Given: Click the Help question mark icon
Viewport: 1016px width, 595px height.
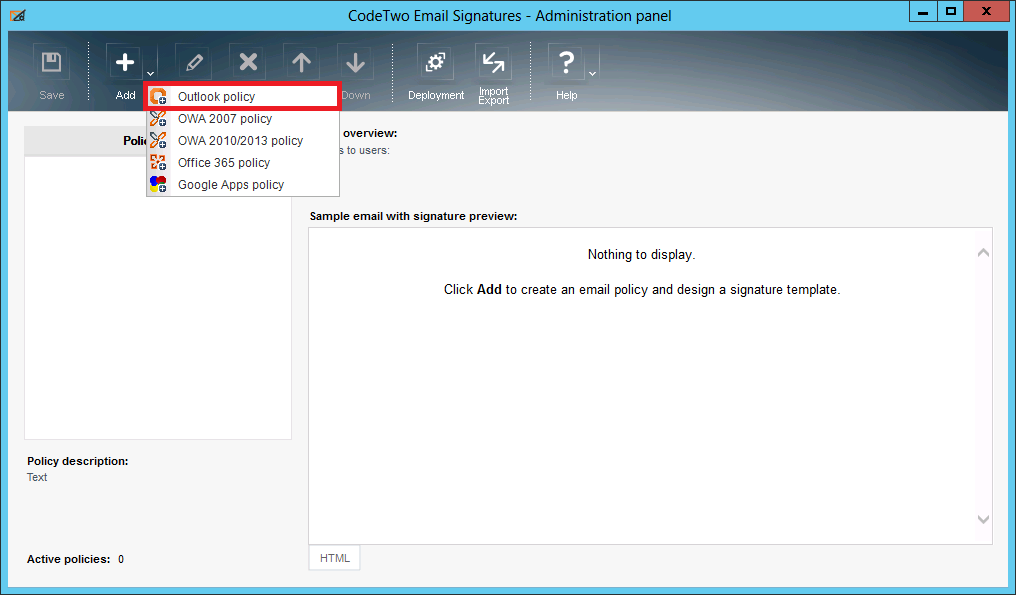Looking at the screenshot, I should coord(566,63).
